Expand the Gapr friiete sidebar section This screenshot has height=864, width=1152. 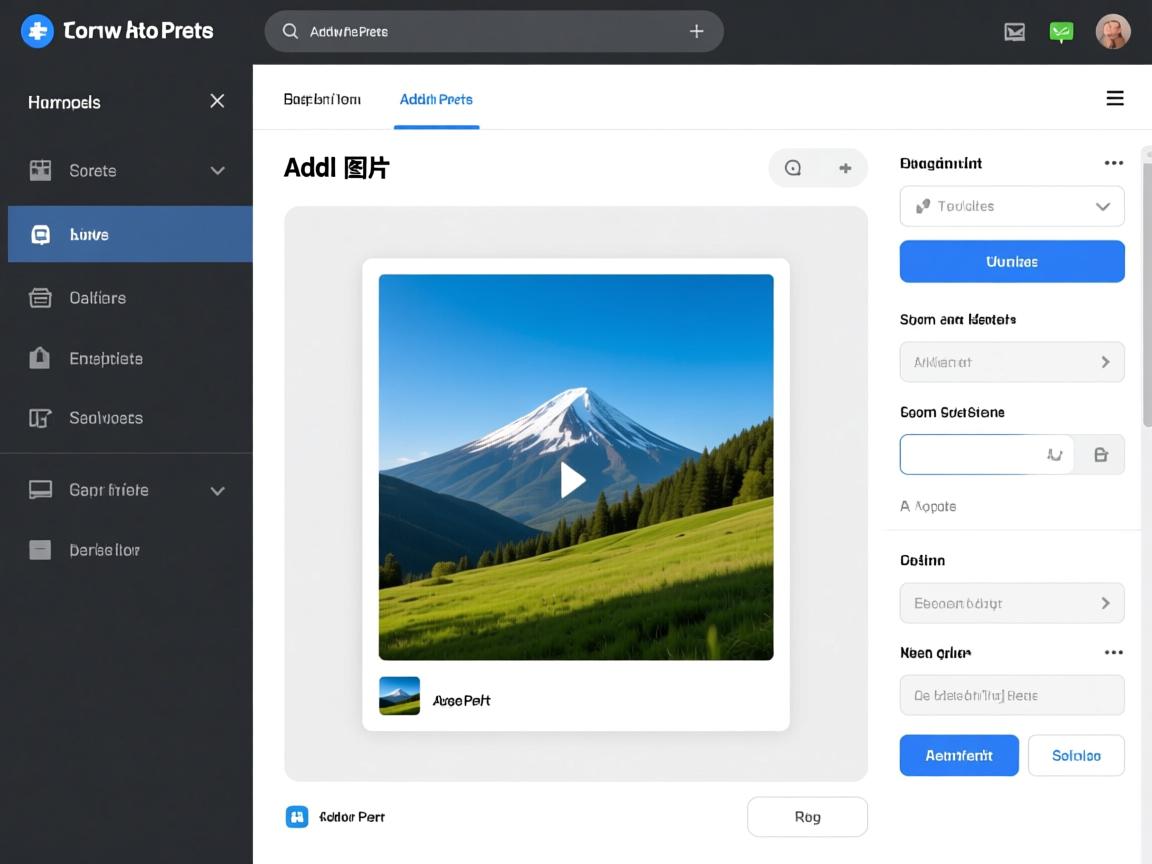217,491
